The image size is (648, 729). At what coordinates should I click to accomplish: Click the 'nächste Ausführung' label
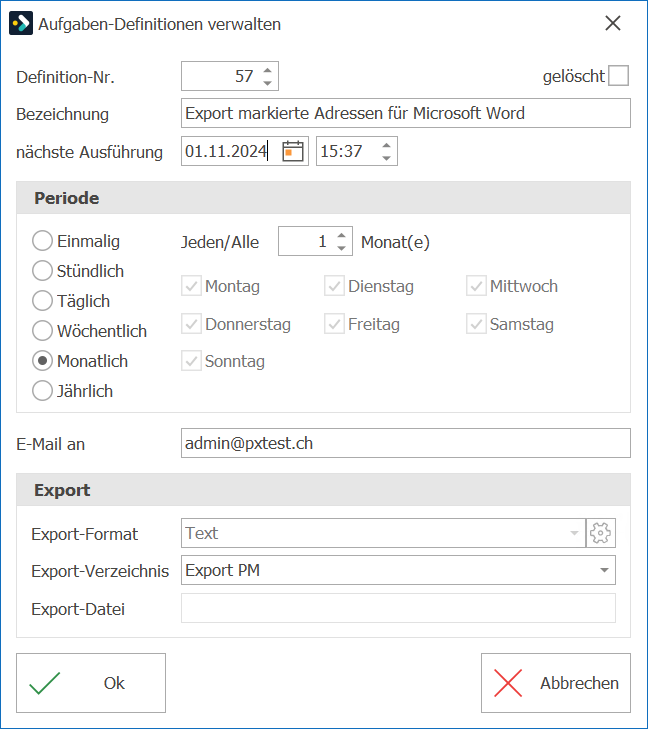[x=89, y=152]
